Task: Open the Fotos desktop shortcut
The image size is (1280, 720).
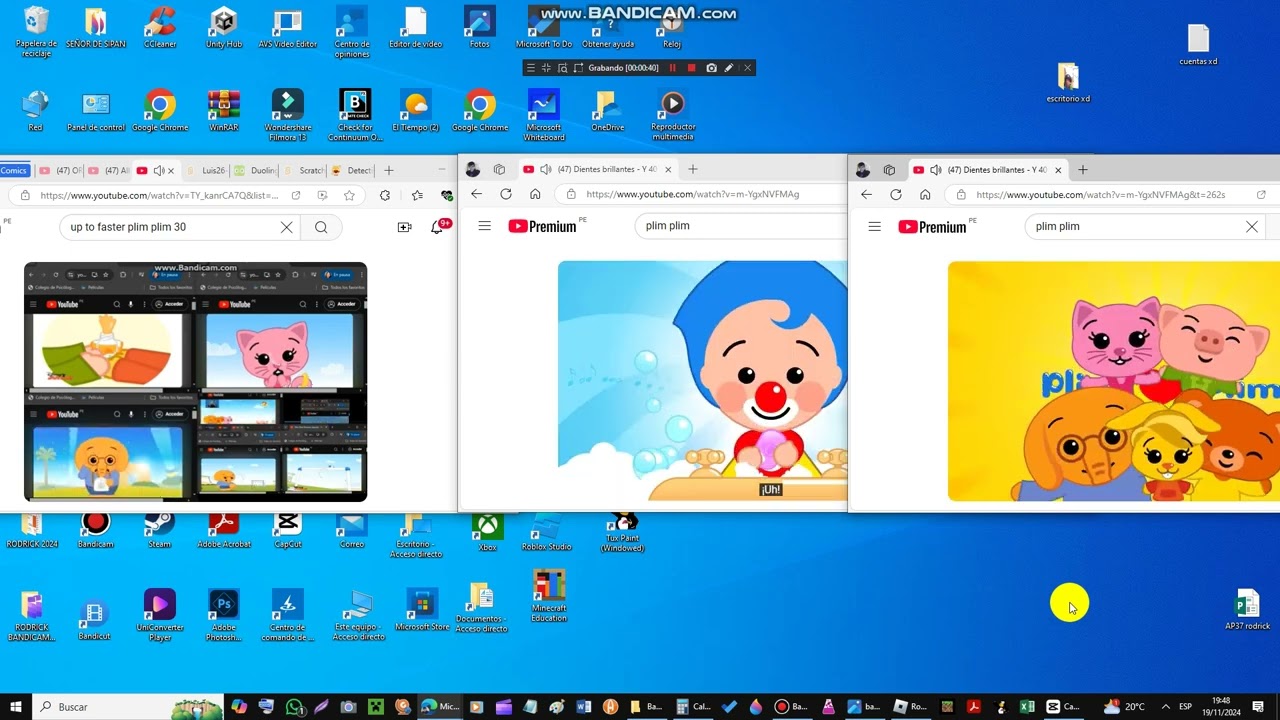Action: 480,28
